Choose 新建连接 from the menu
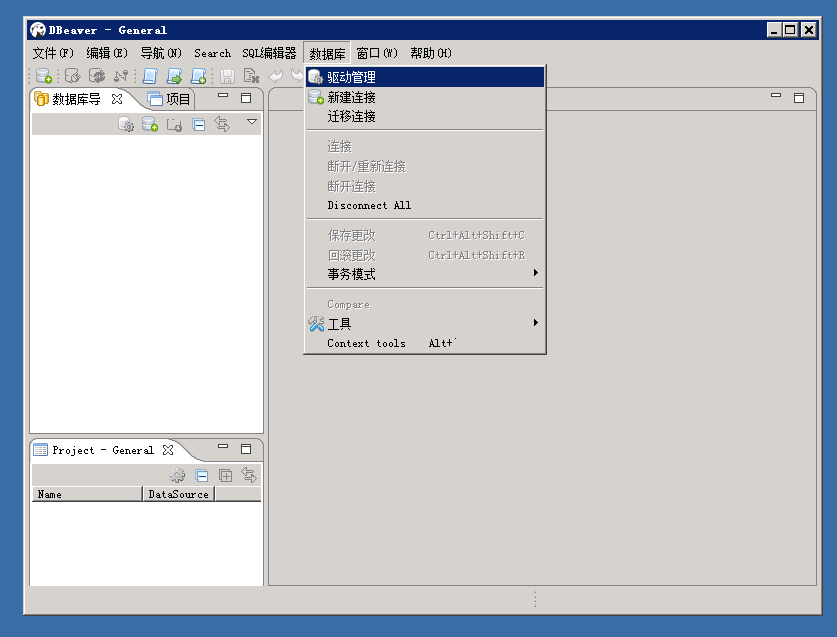 (x=425, y=97)
